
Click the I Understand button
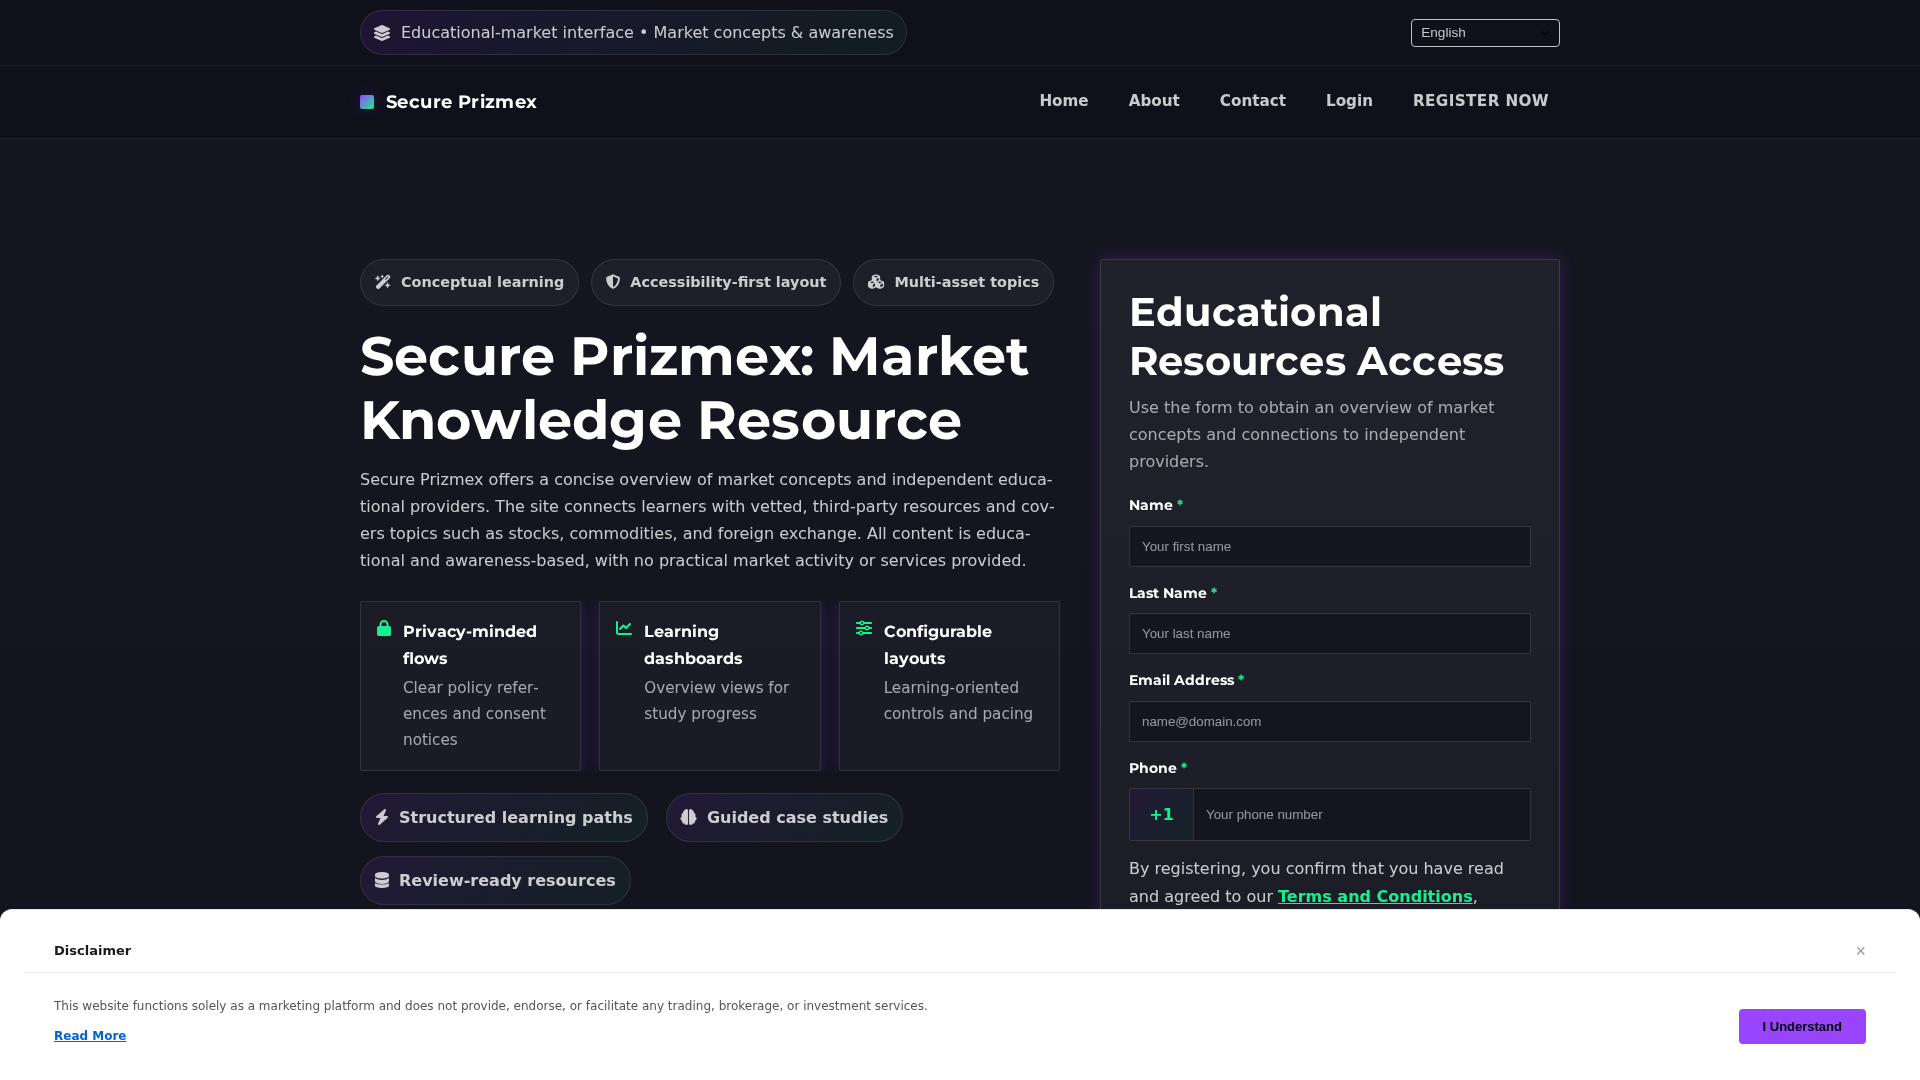pyautogui.click(x=1802, y=1026)
